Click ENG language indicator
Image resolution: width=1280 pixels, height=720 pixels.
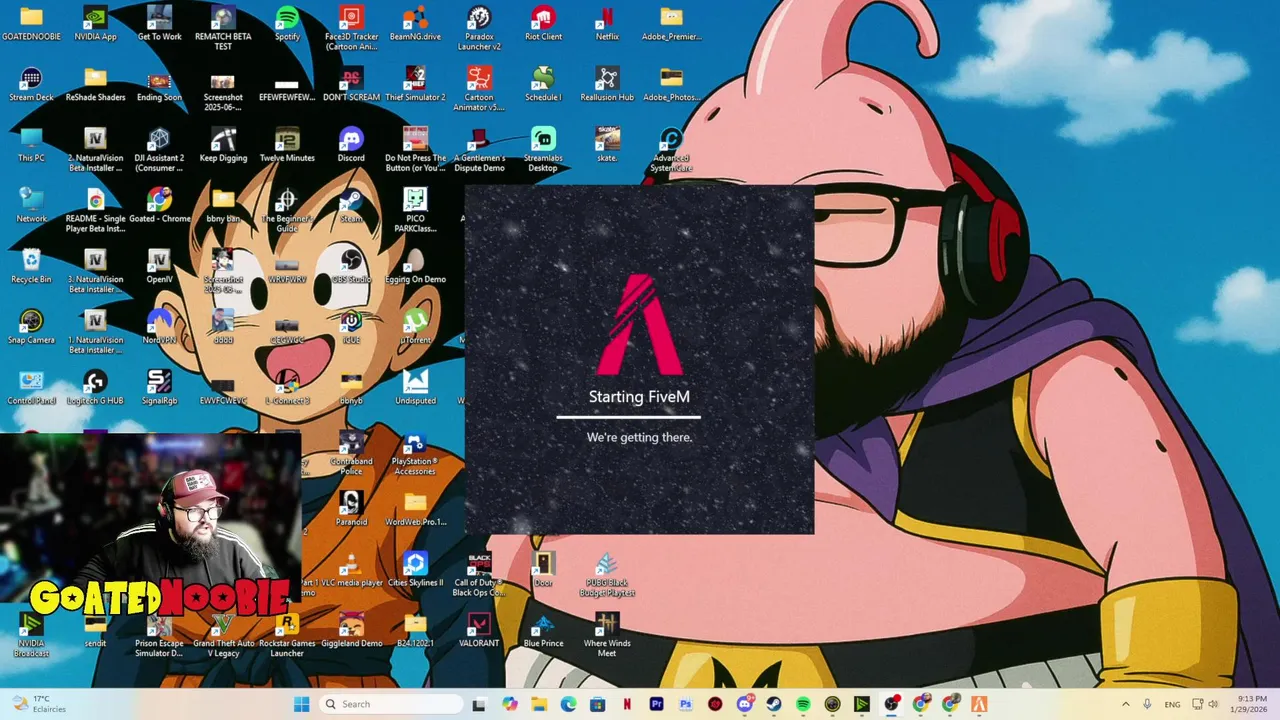point(1172,704)
